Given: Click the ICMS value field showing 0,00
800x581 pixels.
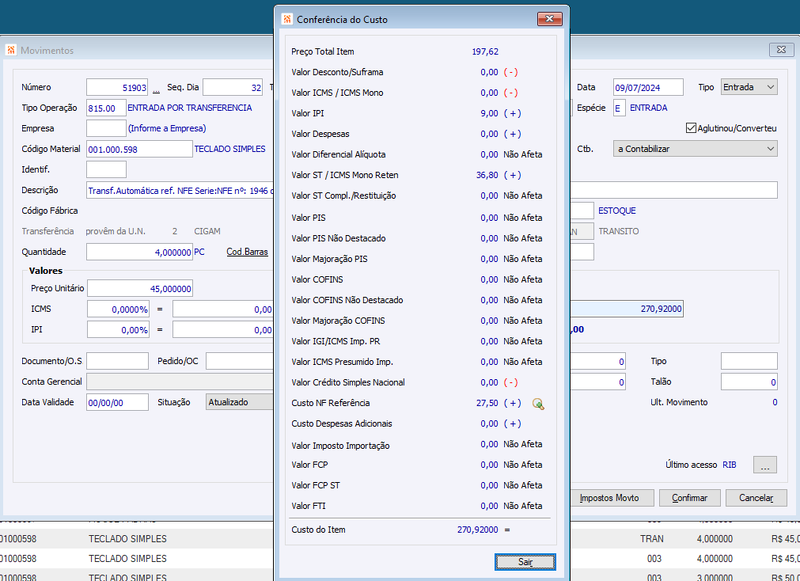Looking at the screenshot, I should (x=223, y=309).
